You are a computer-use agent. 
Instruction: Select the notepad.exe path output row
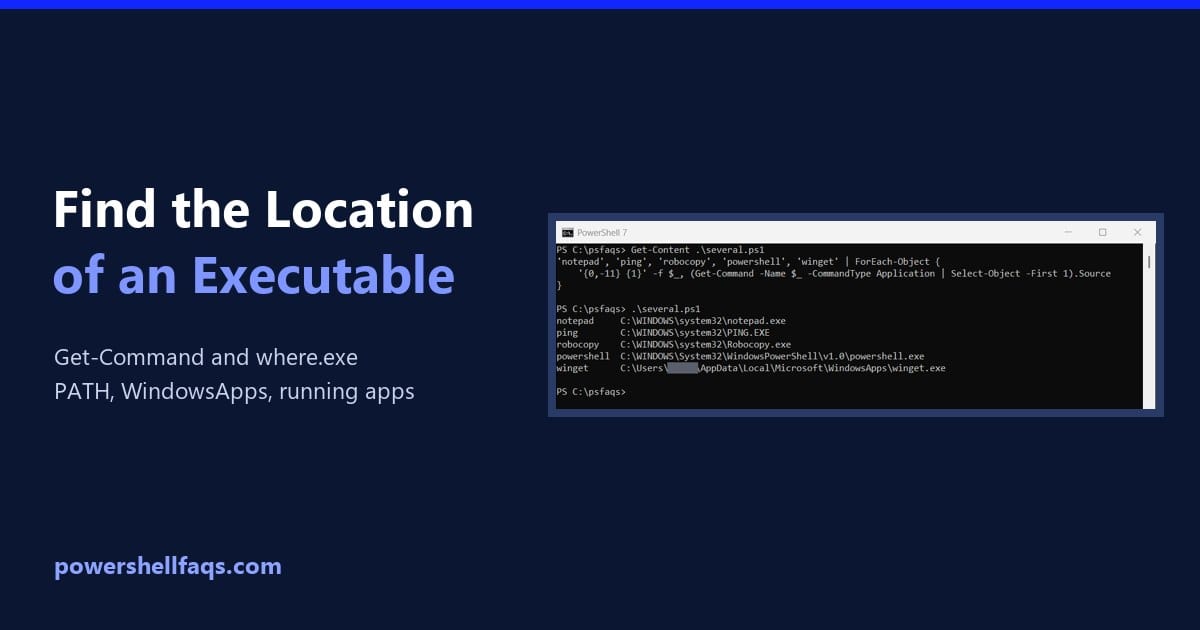671,321
